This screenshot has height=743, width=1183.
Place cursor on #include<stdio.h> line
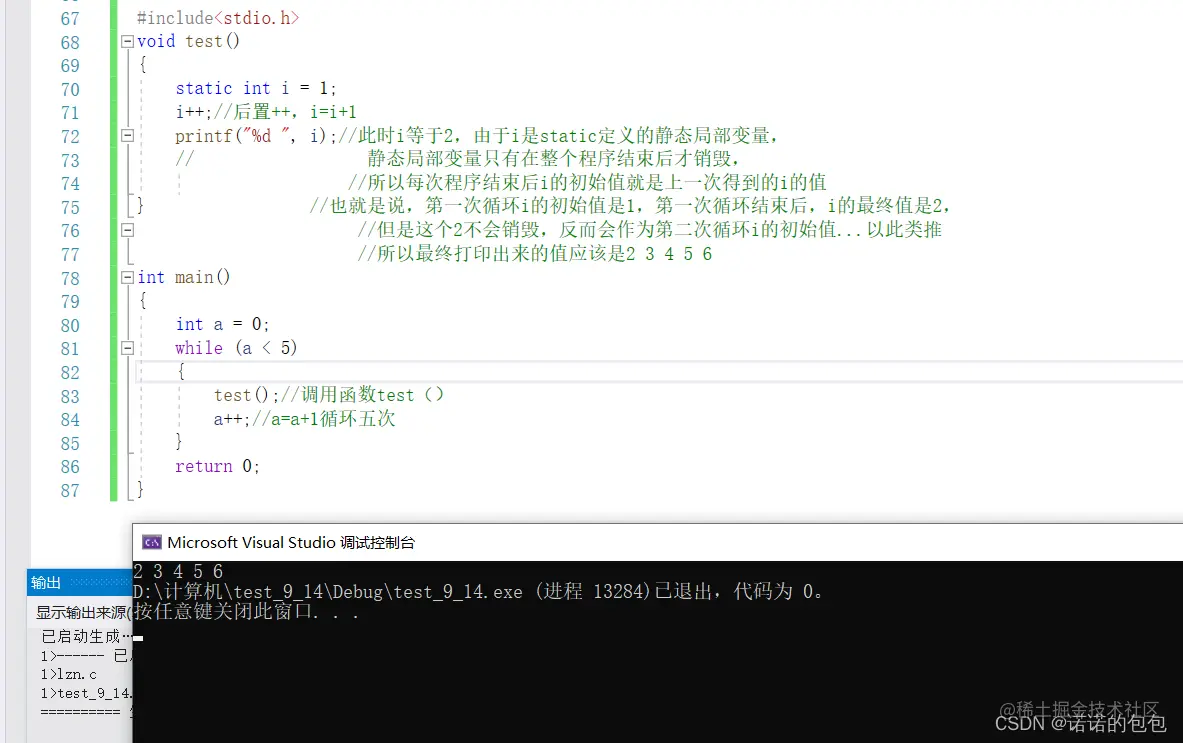coord(218,18)
